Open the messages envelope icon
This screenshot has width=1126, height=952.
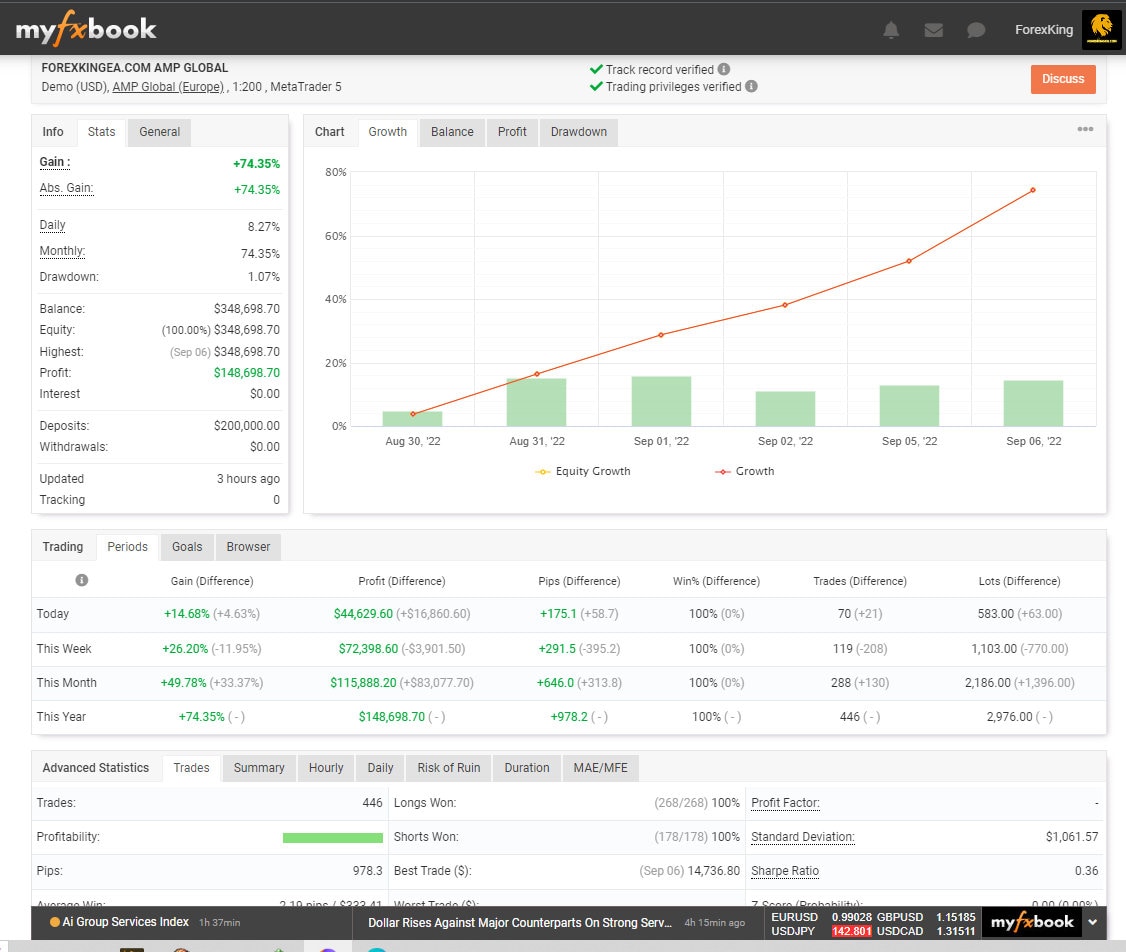pos(933,29)
